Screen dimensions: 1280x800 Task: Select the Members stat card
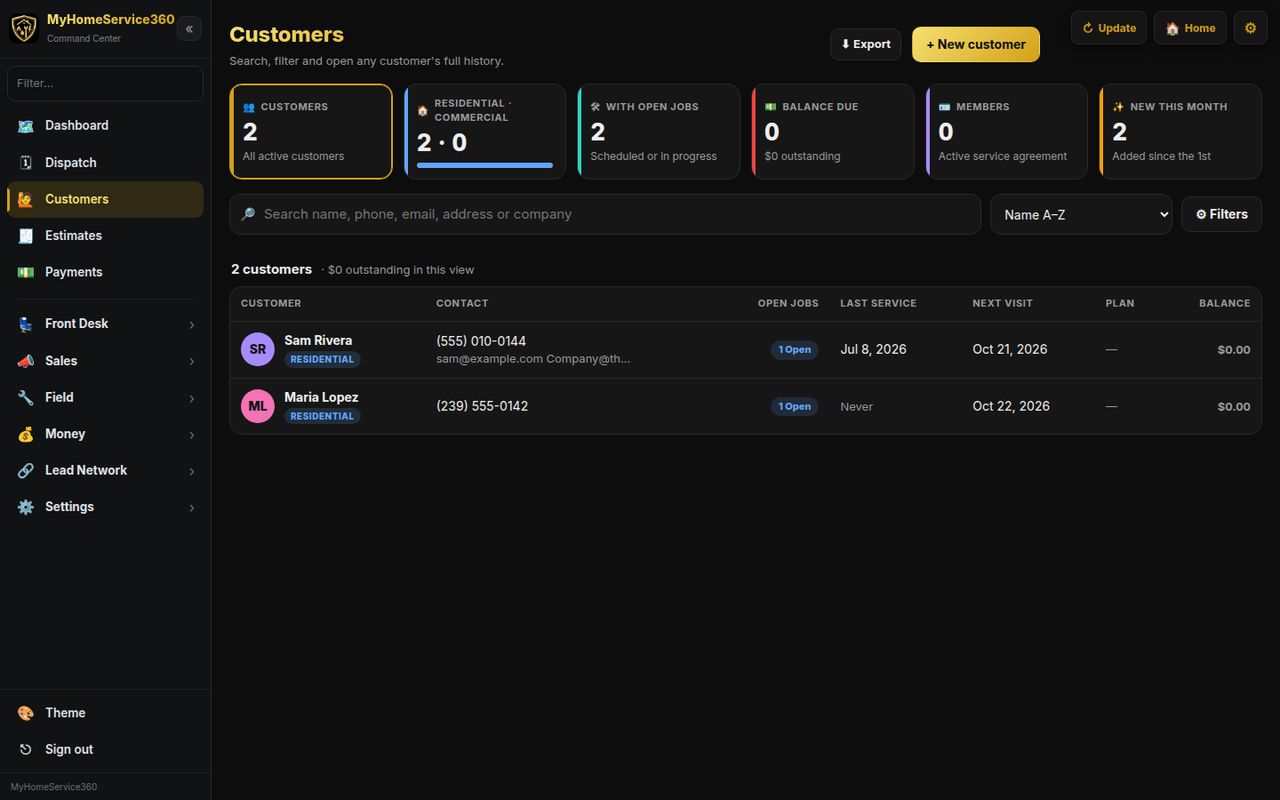pos(1007,132)
